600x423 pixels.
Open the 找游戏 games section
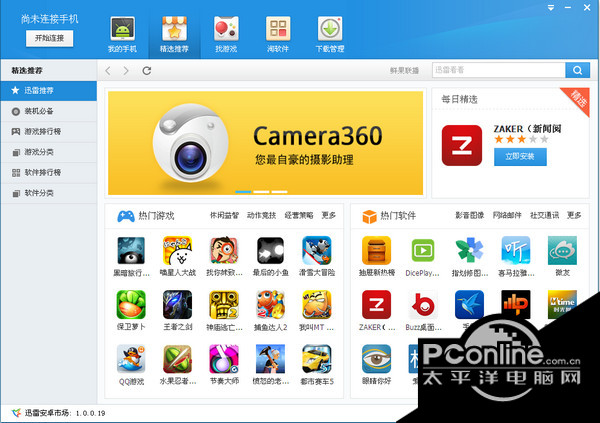point(226,34)
